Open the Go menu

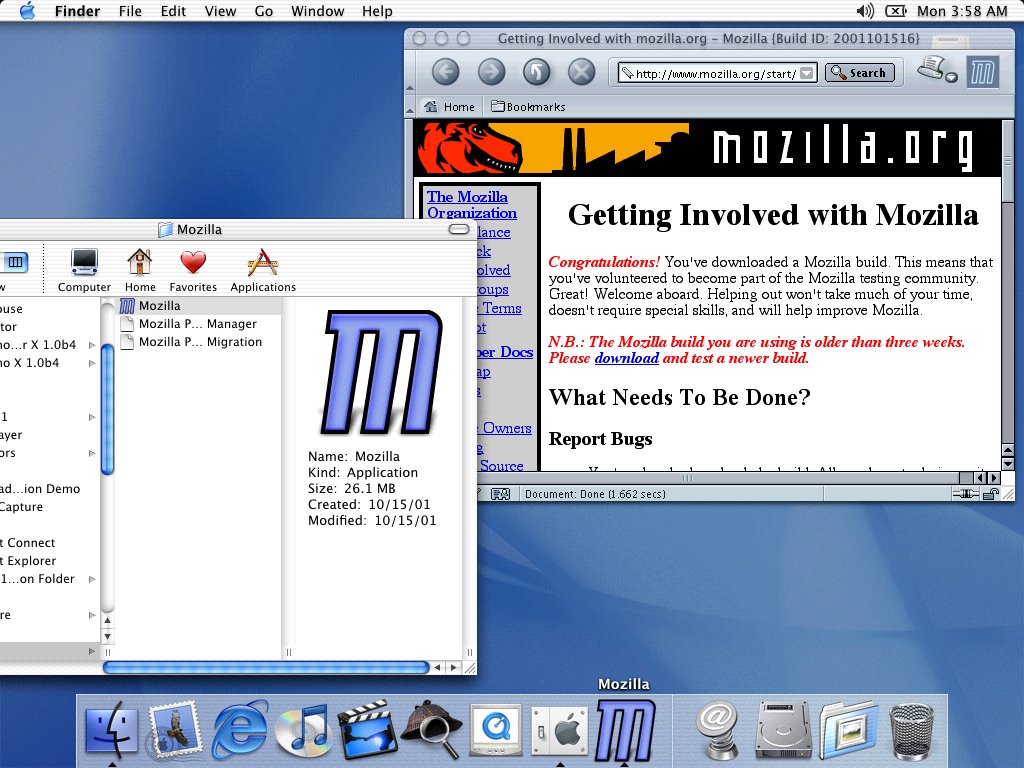264,11
